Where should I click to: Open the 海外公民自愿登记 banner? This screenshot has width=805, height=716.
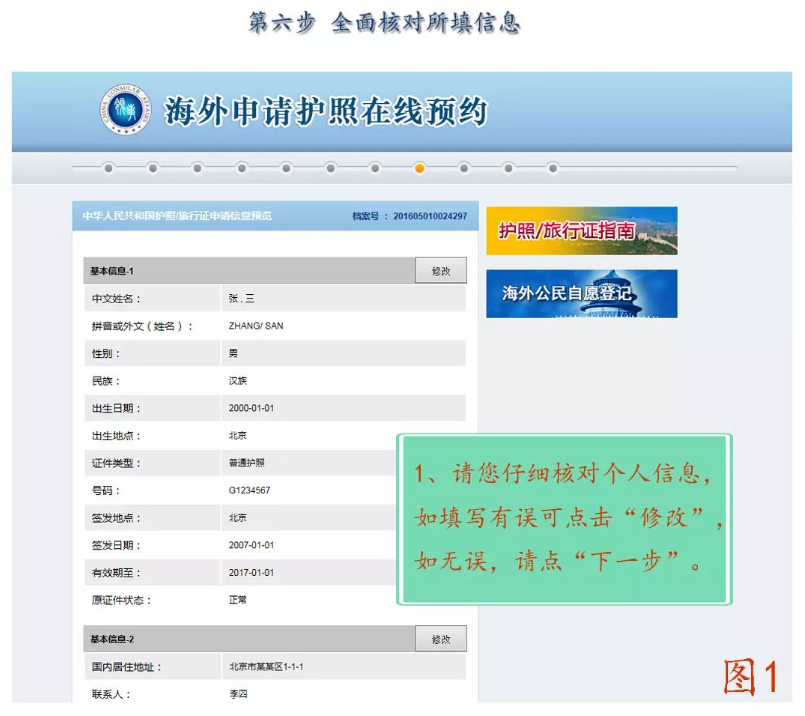[x=581, y=294]
